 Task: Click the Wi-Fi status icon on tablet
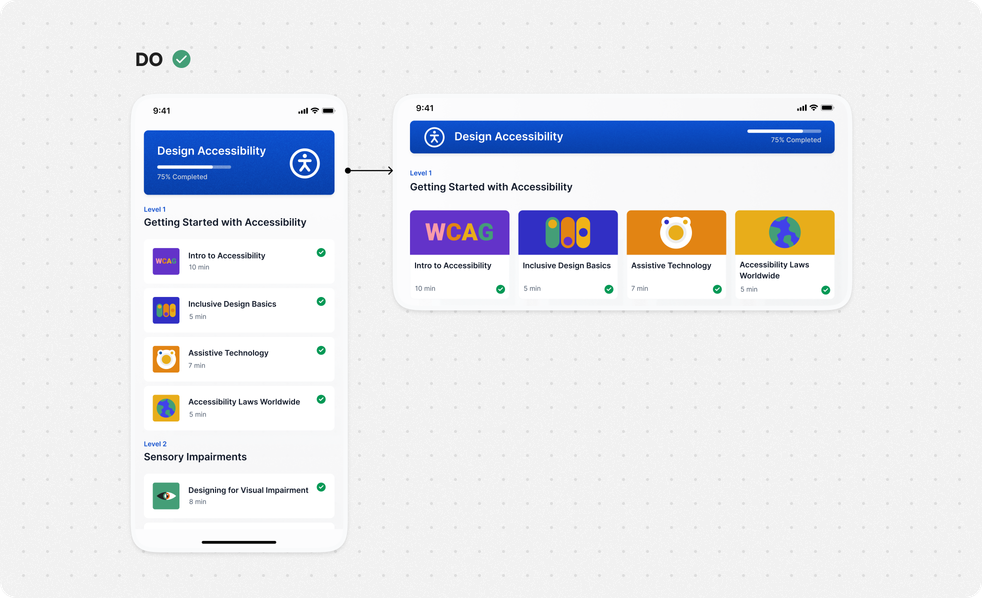pyautogui.click(x=813, y=108)
